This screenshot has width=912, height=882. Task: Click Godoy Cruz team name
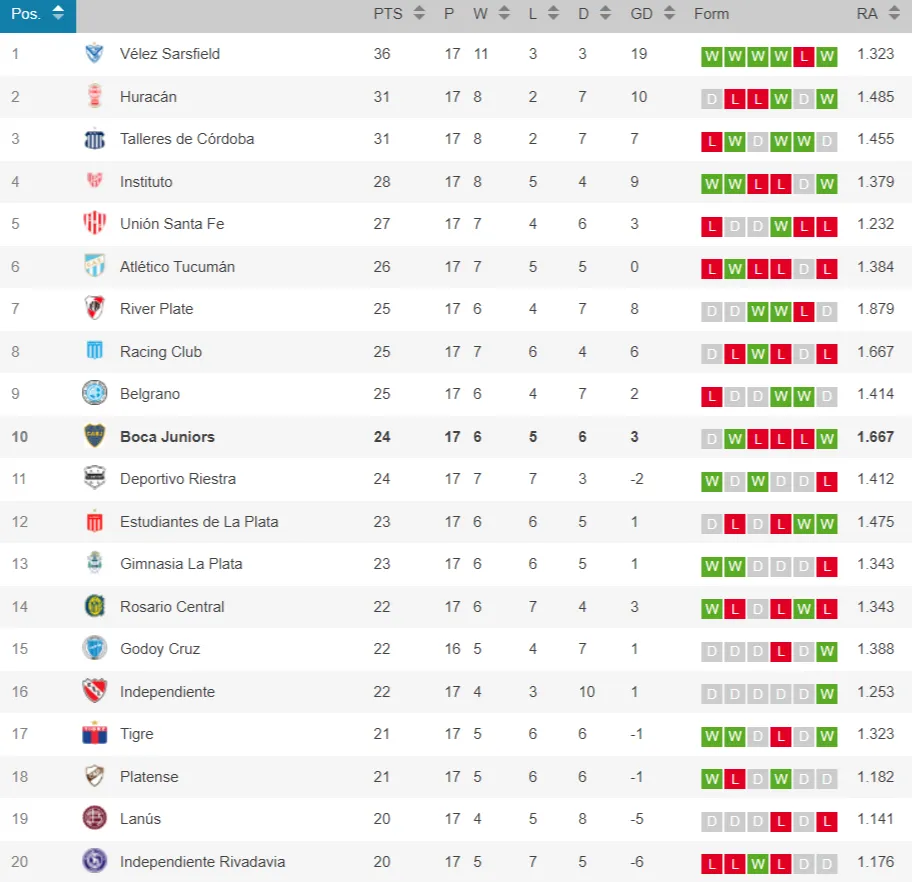[x=160, y=649]
